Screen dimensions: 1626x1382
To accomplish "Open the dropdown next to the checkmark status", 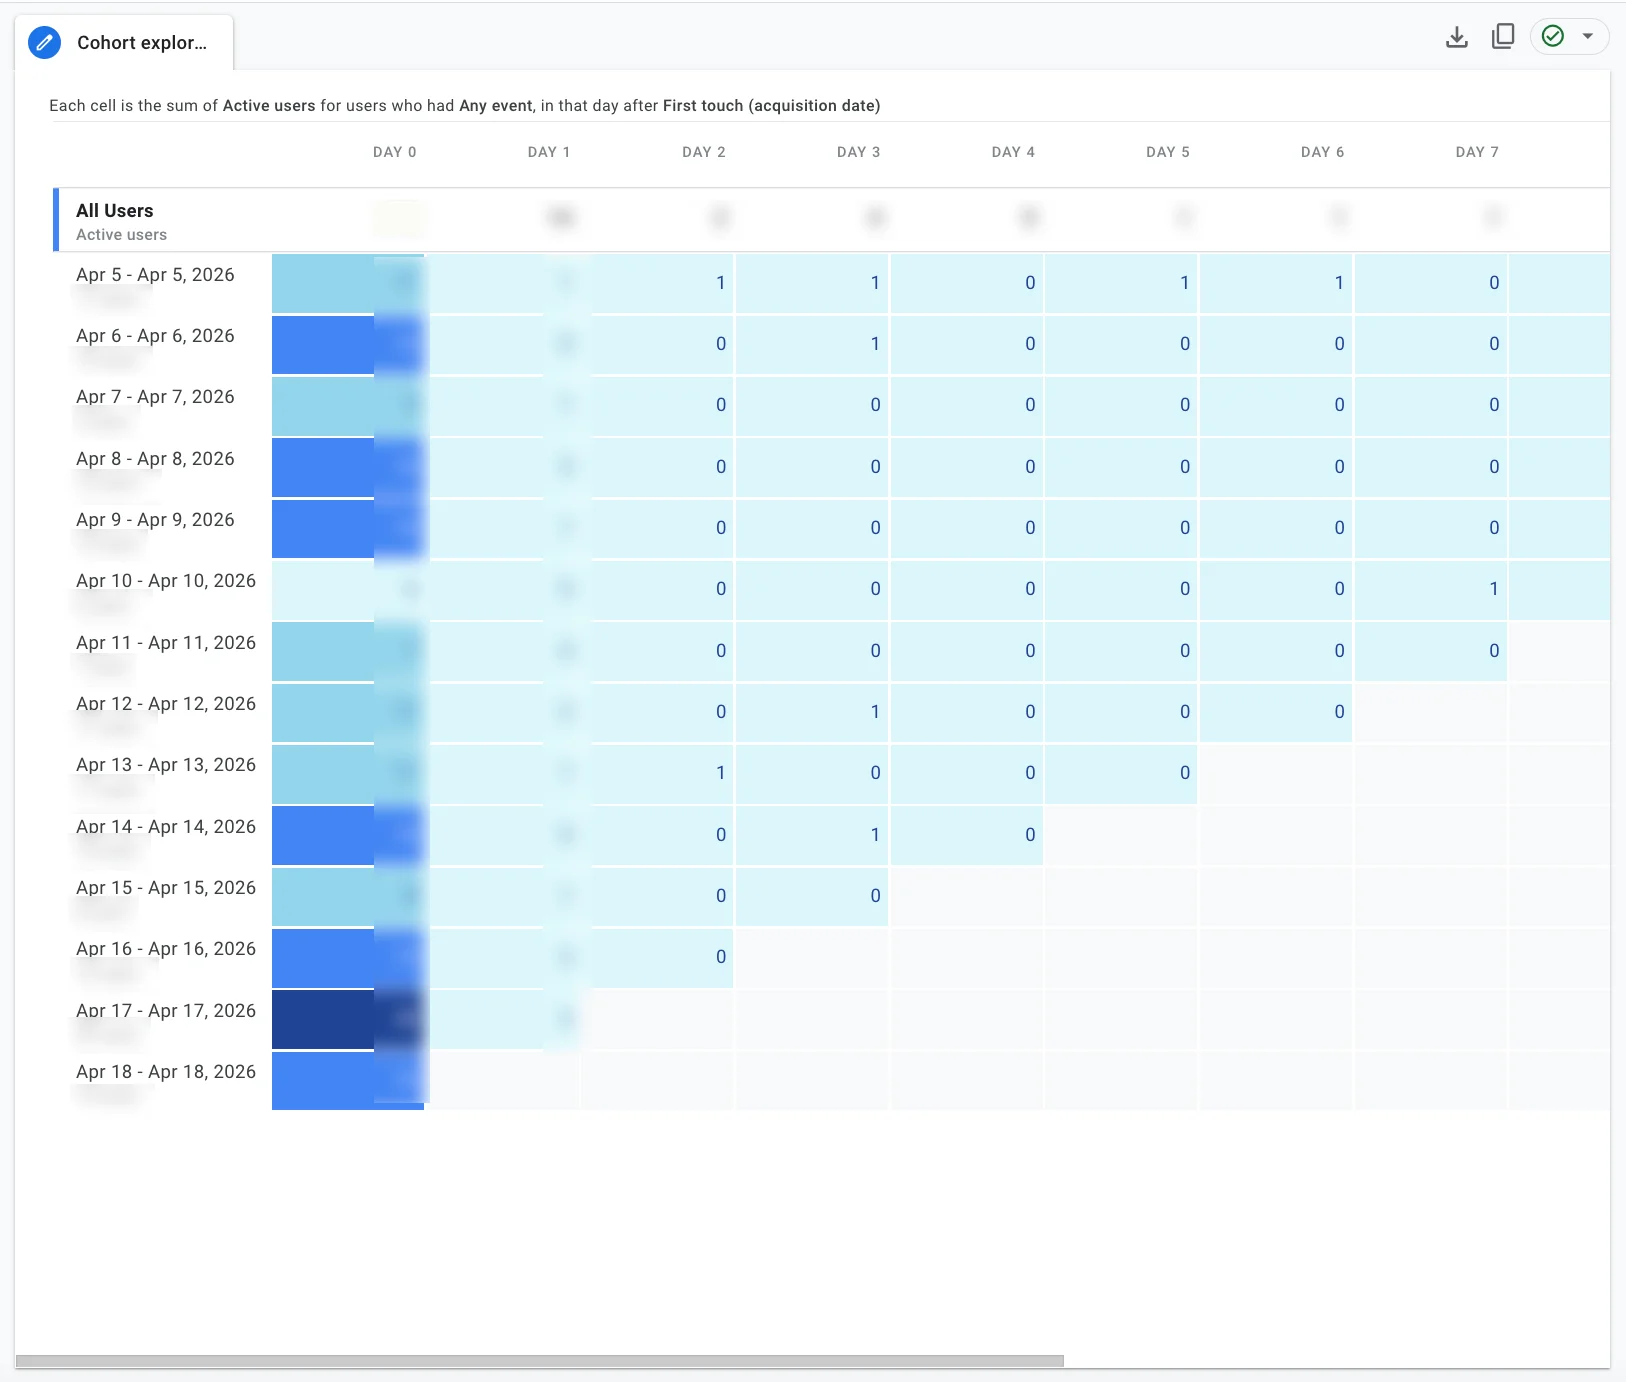I will coord(1588,36).
